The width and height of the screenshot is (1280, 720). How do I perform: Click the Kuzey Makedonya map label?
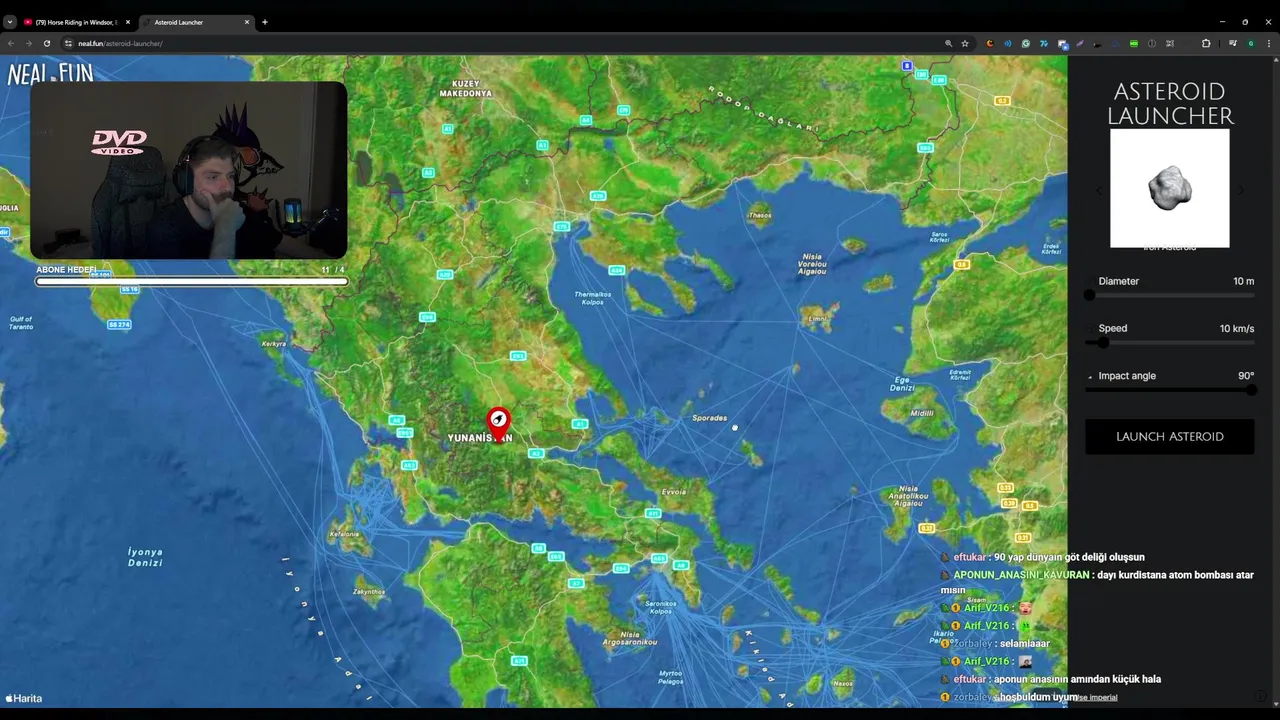(x=466, y=88)
